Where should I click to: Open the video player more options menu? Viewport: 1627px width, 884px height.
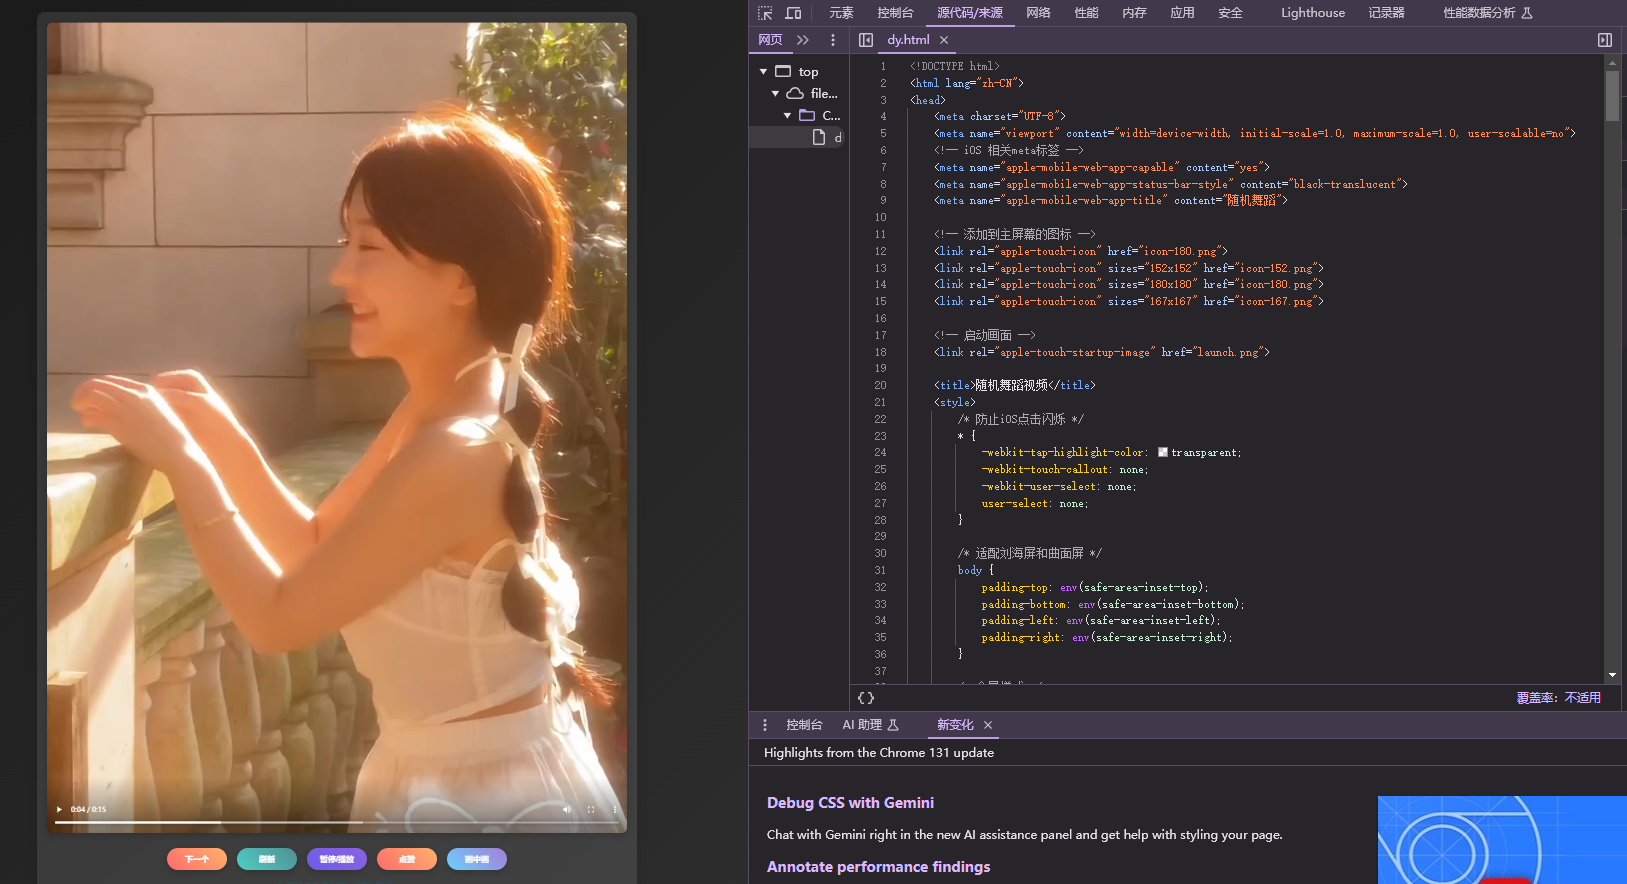click(614, 809)
